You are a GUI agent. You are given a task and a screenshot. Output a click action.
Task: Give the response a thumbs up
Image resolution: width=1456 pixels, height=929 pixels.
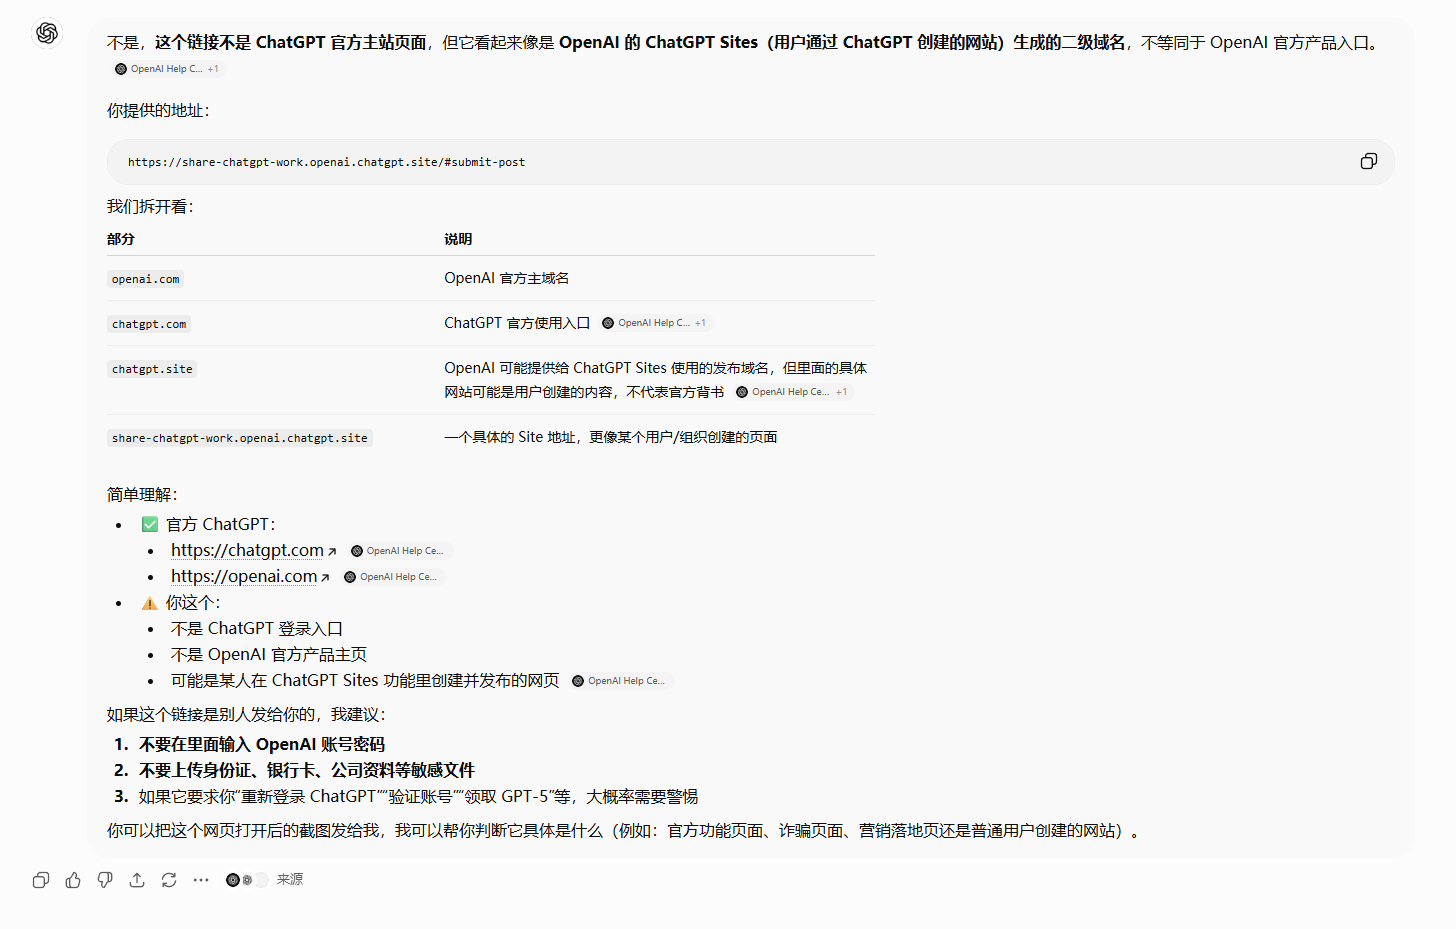pos(73,880)
